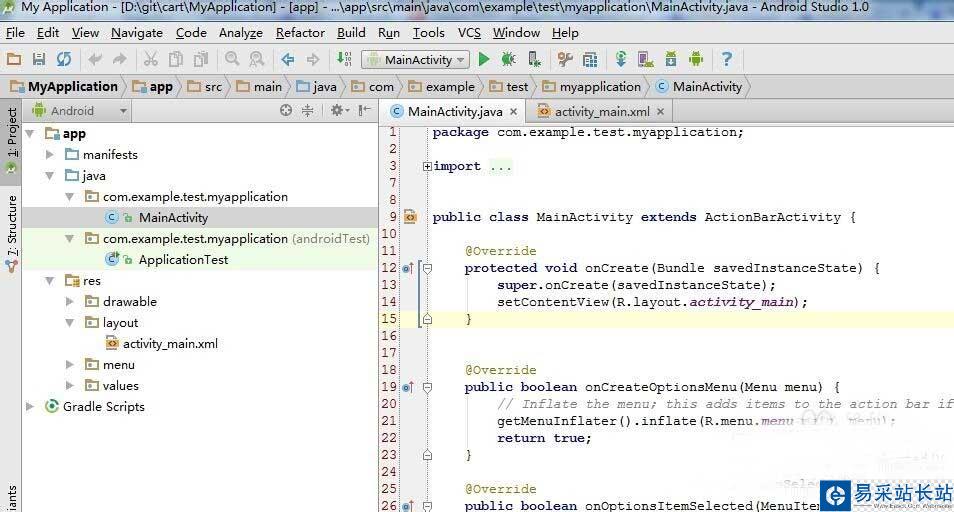Click the MyApplication breadcrumb
954x512 pixels.
tap(64, 86)
